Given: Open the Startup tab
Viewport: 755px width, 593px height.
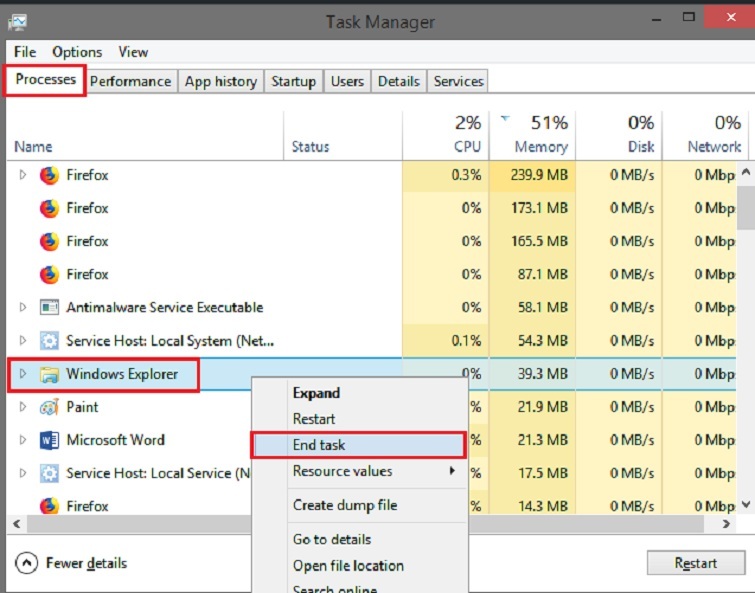Looking at the screenshot, I should point(293,82).
